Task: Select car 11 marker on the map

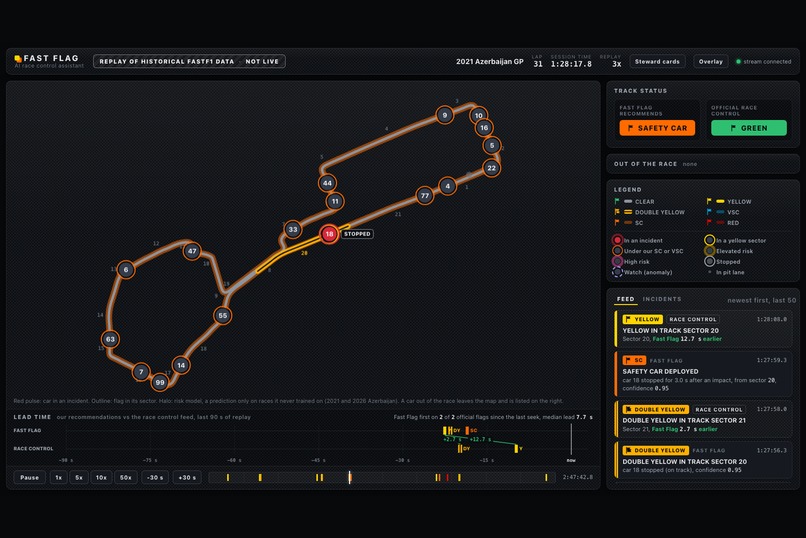Action: pyautogui.click(x=335, y=201)
